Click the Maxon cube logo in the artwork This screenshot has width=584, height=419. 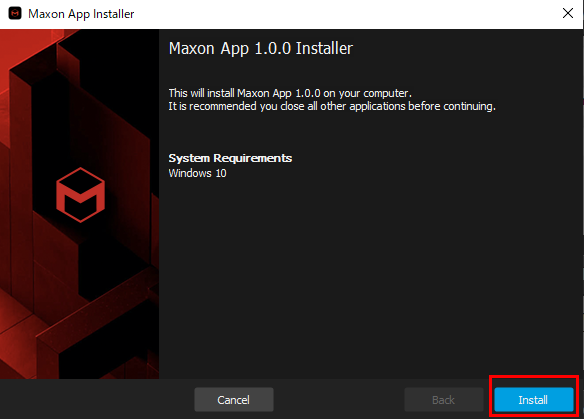(x=80, y=195)
